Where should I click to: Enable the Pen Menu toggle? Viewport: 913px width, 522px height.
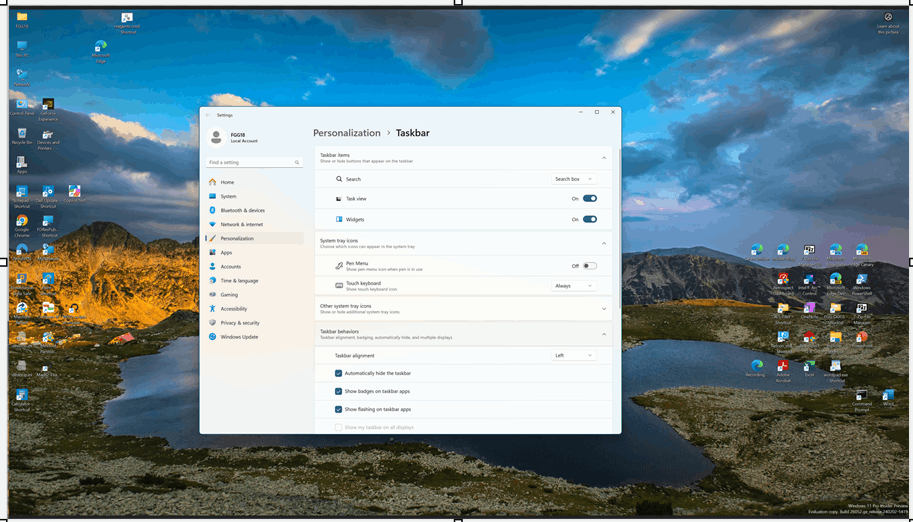[590, 266]
